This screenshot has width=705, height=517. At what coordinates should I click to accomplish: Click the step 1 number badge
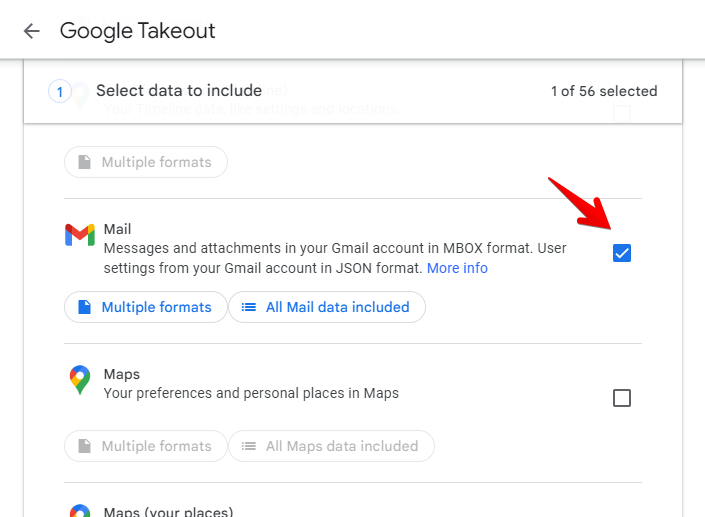pyautogui.click(x=59, y=92)
